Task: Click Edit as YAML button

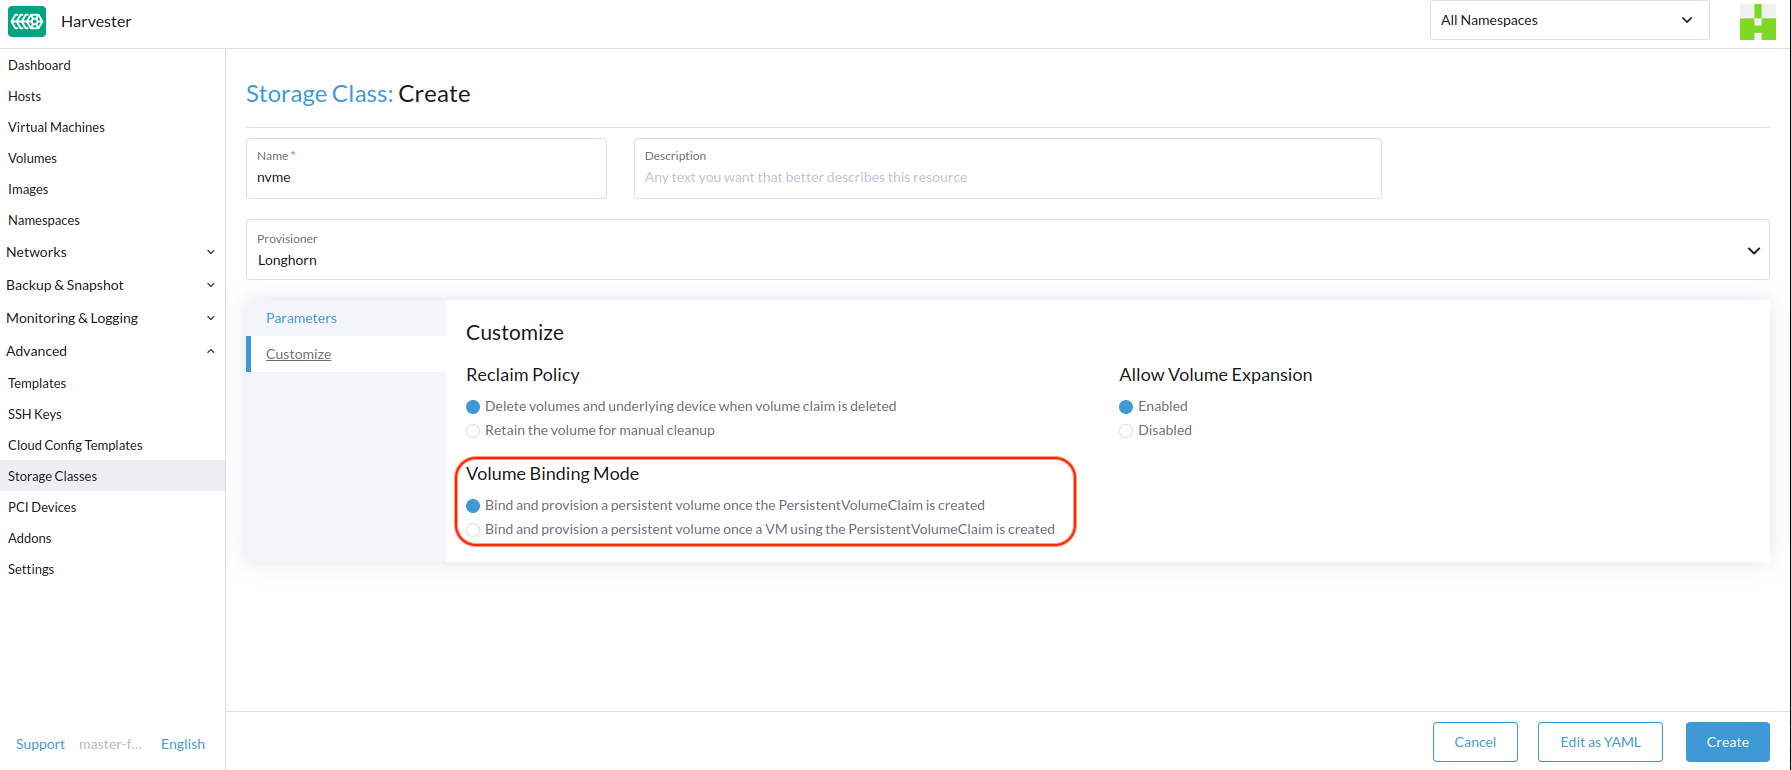Action: (1600, 742)
